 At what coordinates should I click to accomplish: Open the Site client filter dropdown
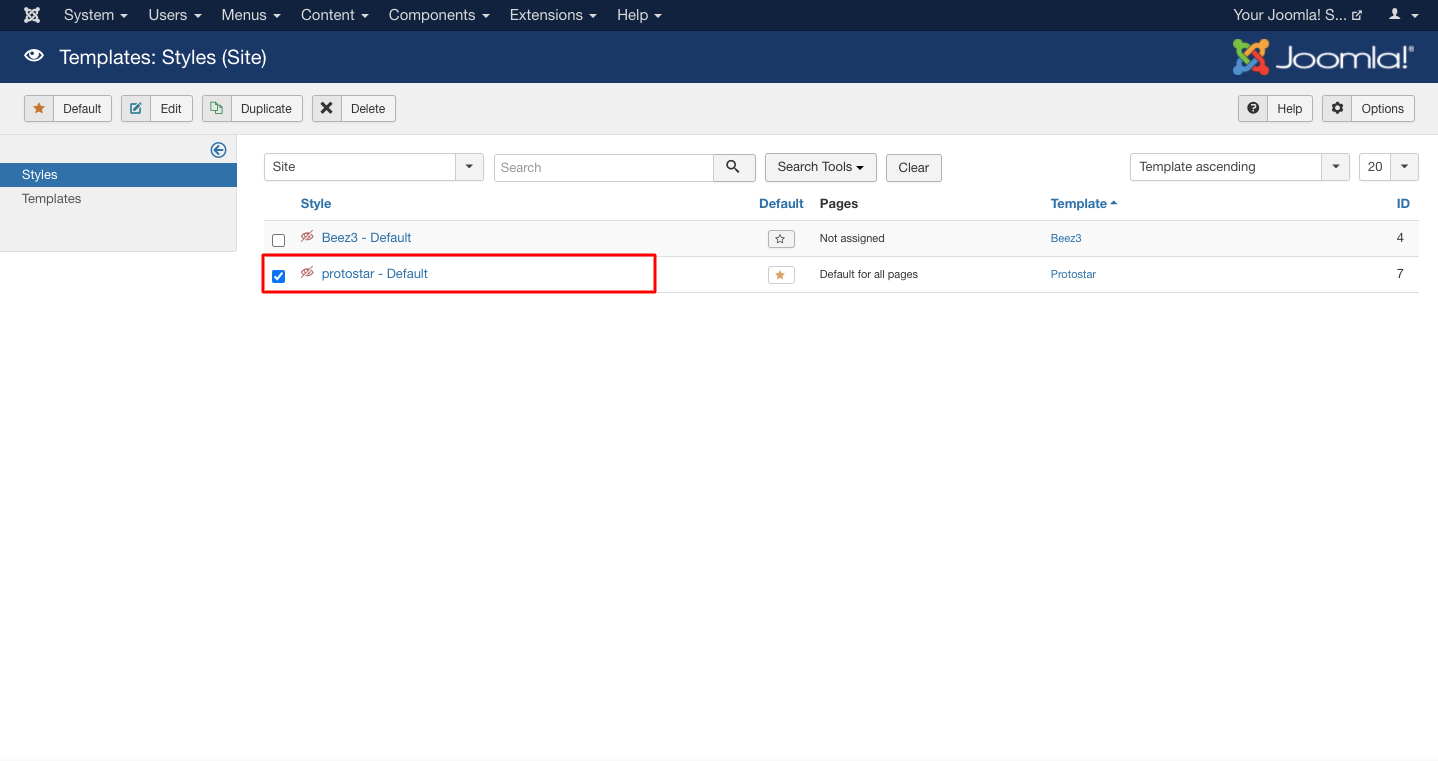(374, 167)
